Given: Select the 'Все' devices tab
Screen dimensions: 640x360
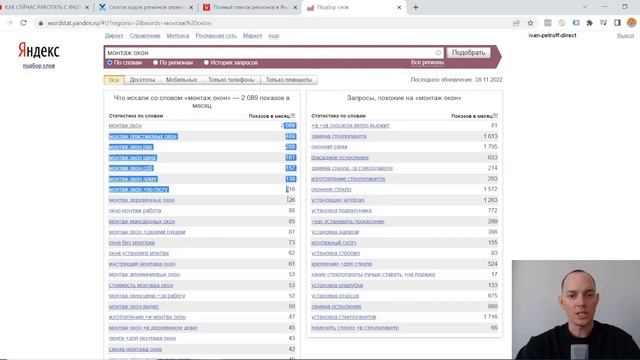Looking at the screenshot, I should (x=114, y=80).
